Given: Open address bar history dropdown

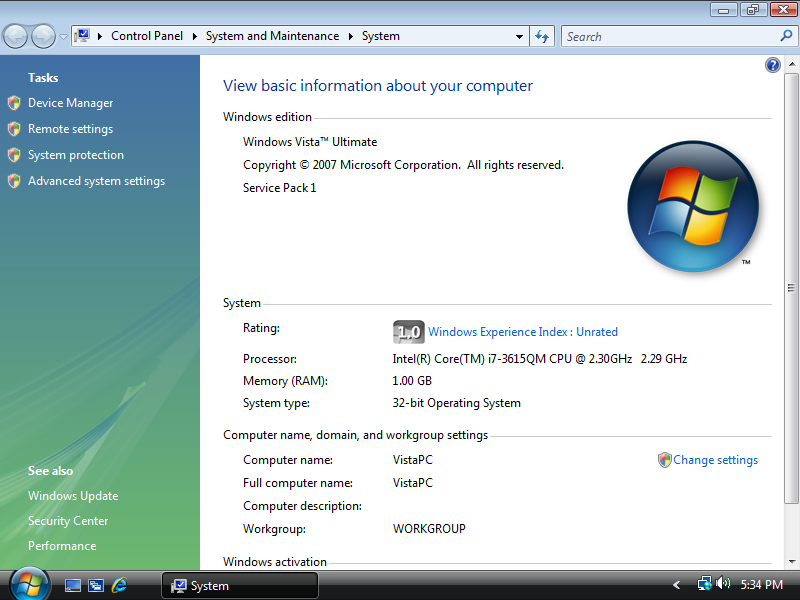Looking at the screenshot, I should (519, 37).
